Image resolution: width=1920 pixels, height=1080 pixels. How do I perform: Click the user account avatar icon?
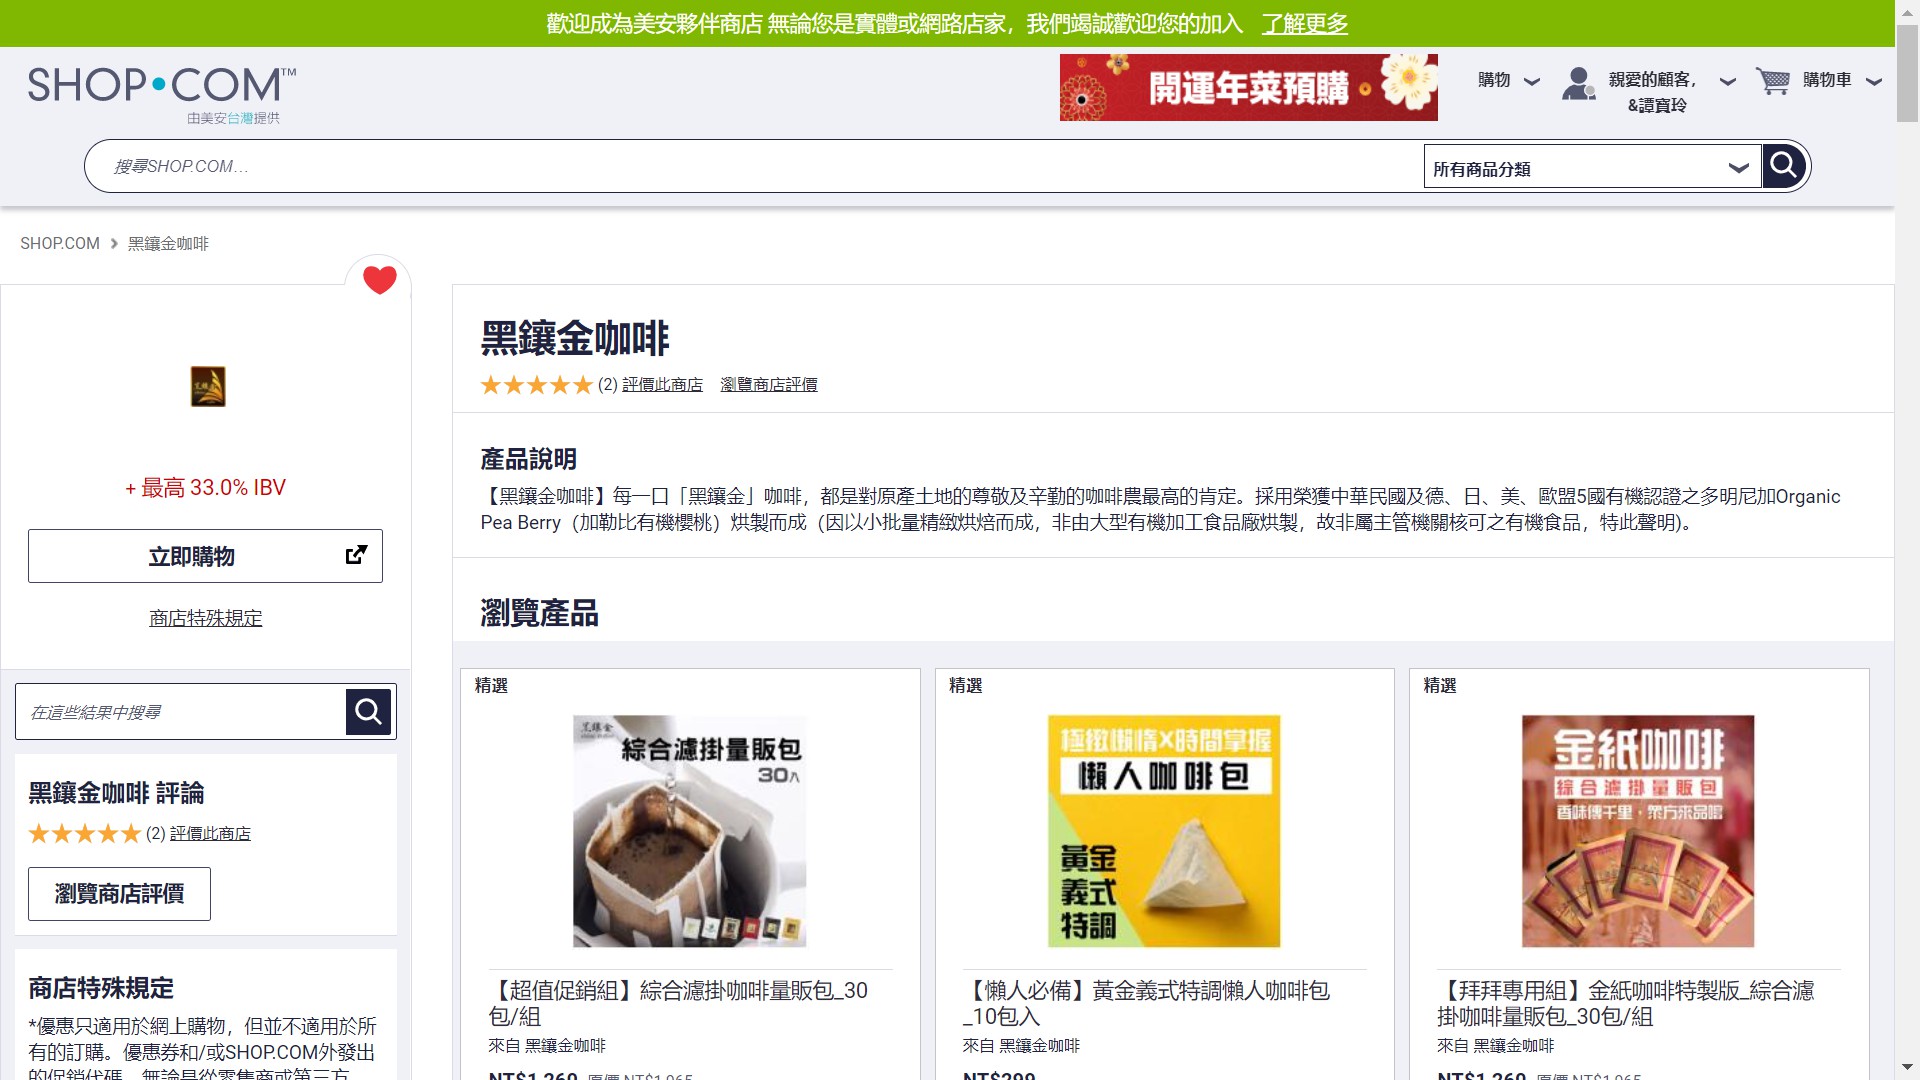1579,84
